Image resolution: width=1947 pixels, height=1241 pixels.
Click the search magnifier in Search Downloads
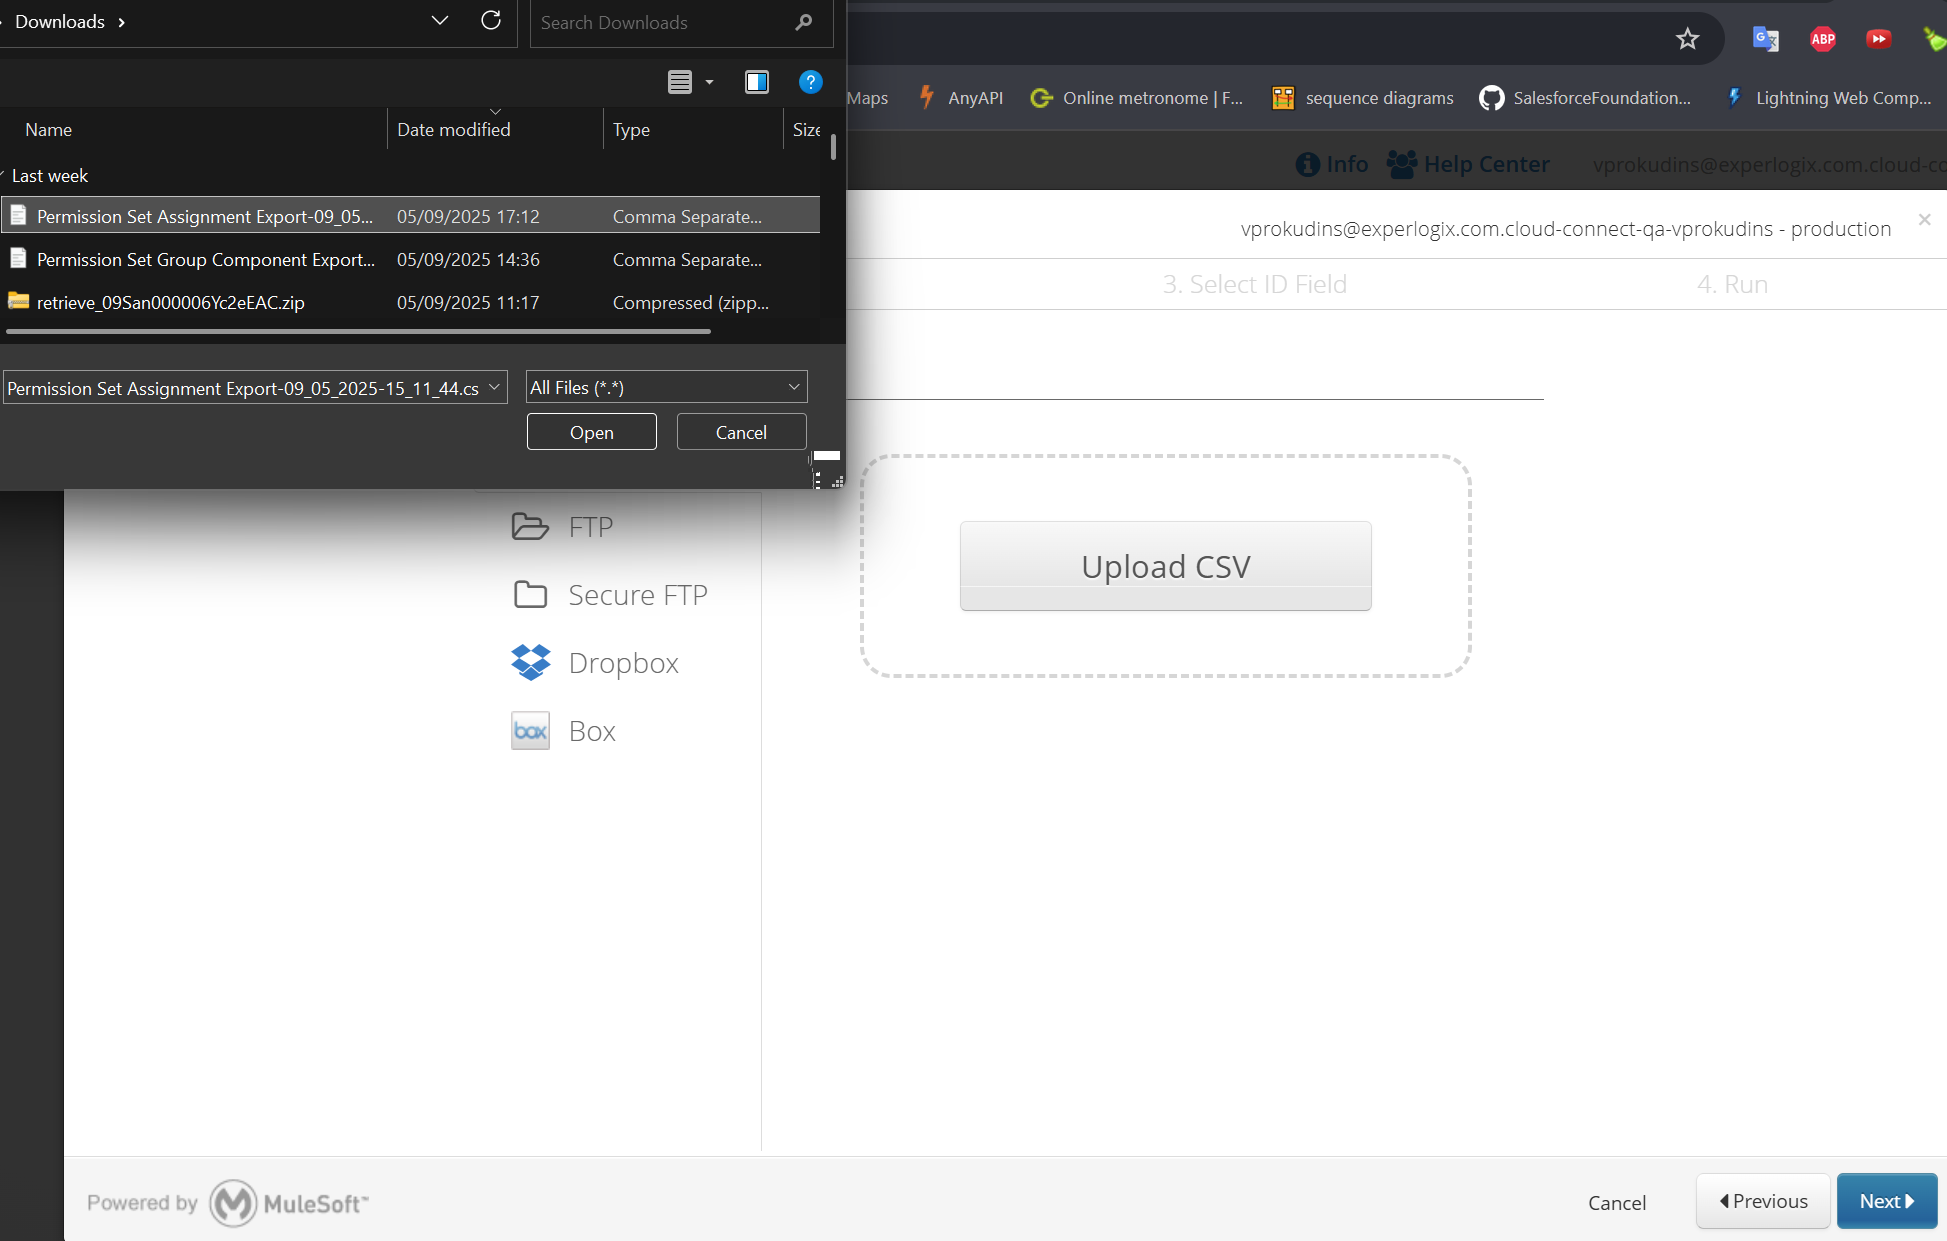tap(803, 22)
